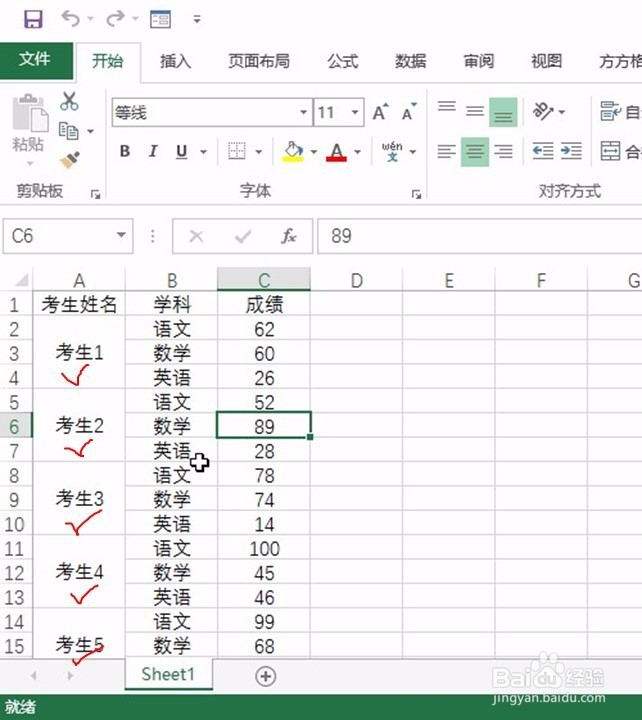Customize the quick access toolbar
642x720 pixels.
(x=197, y=19)
